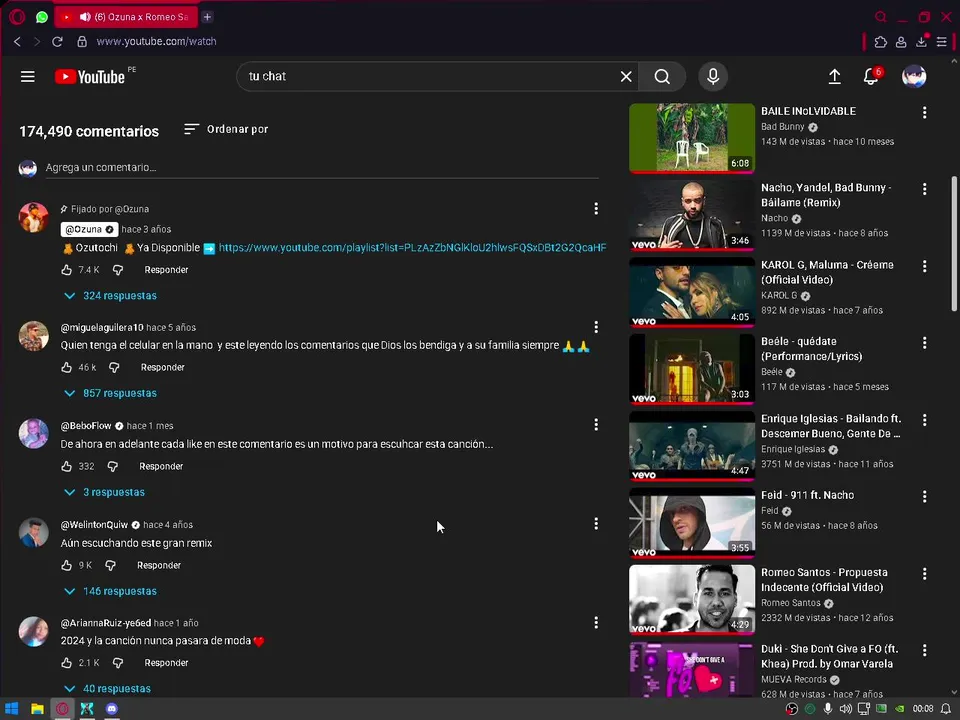Screen dimensions: 960x720
Task: Reply to the pinned Ozuna comment
Action: point(166,269)
